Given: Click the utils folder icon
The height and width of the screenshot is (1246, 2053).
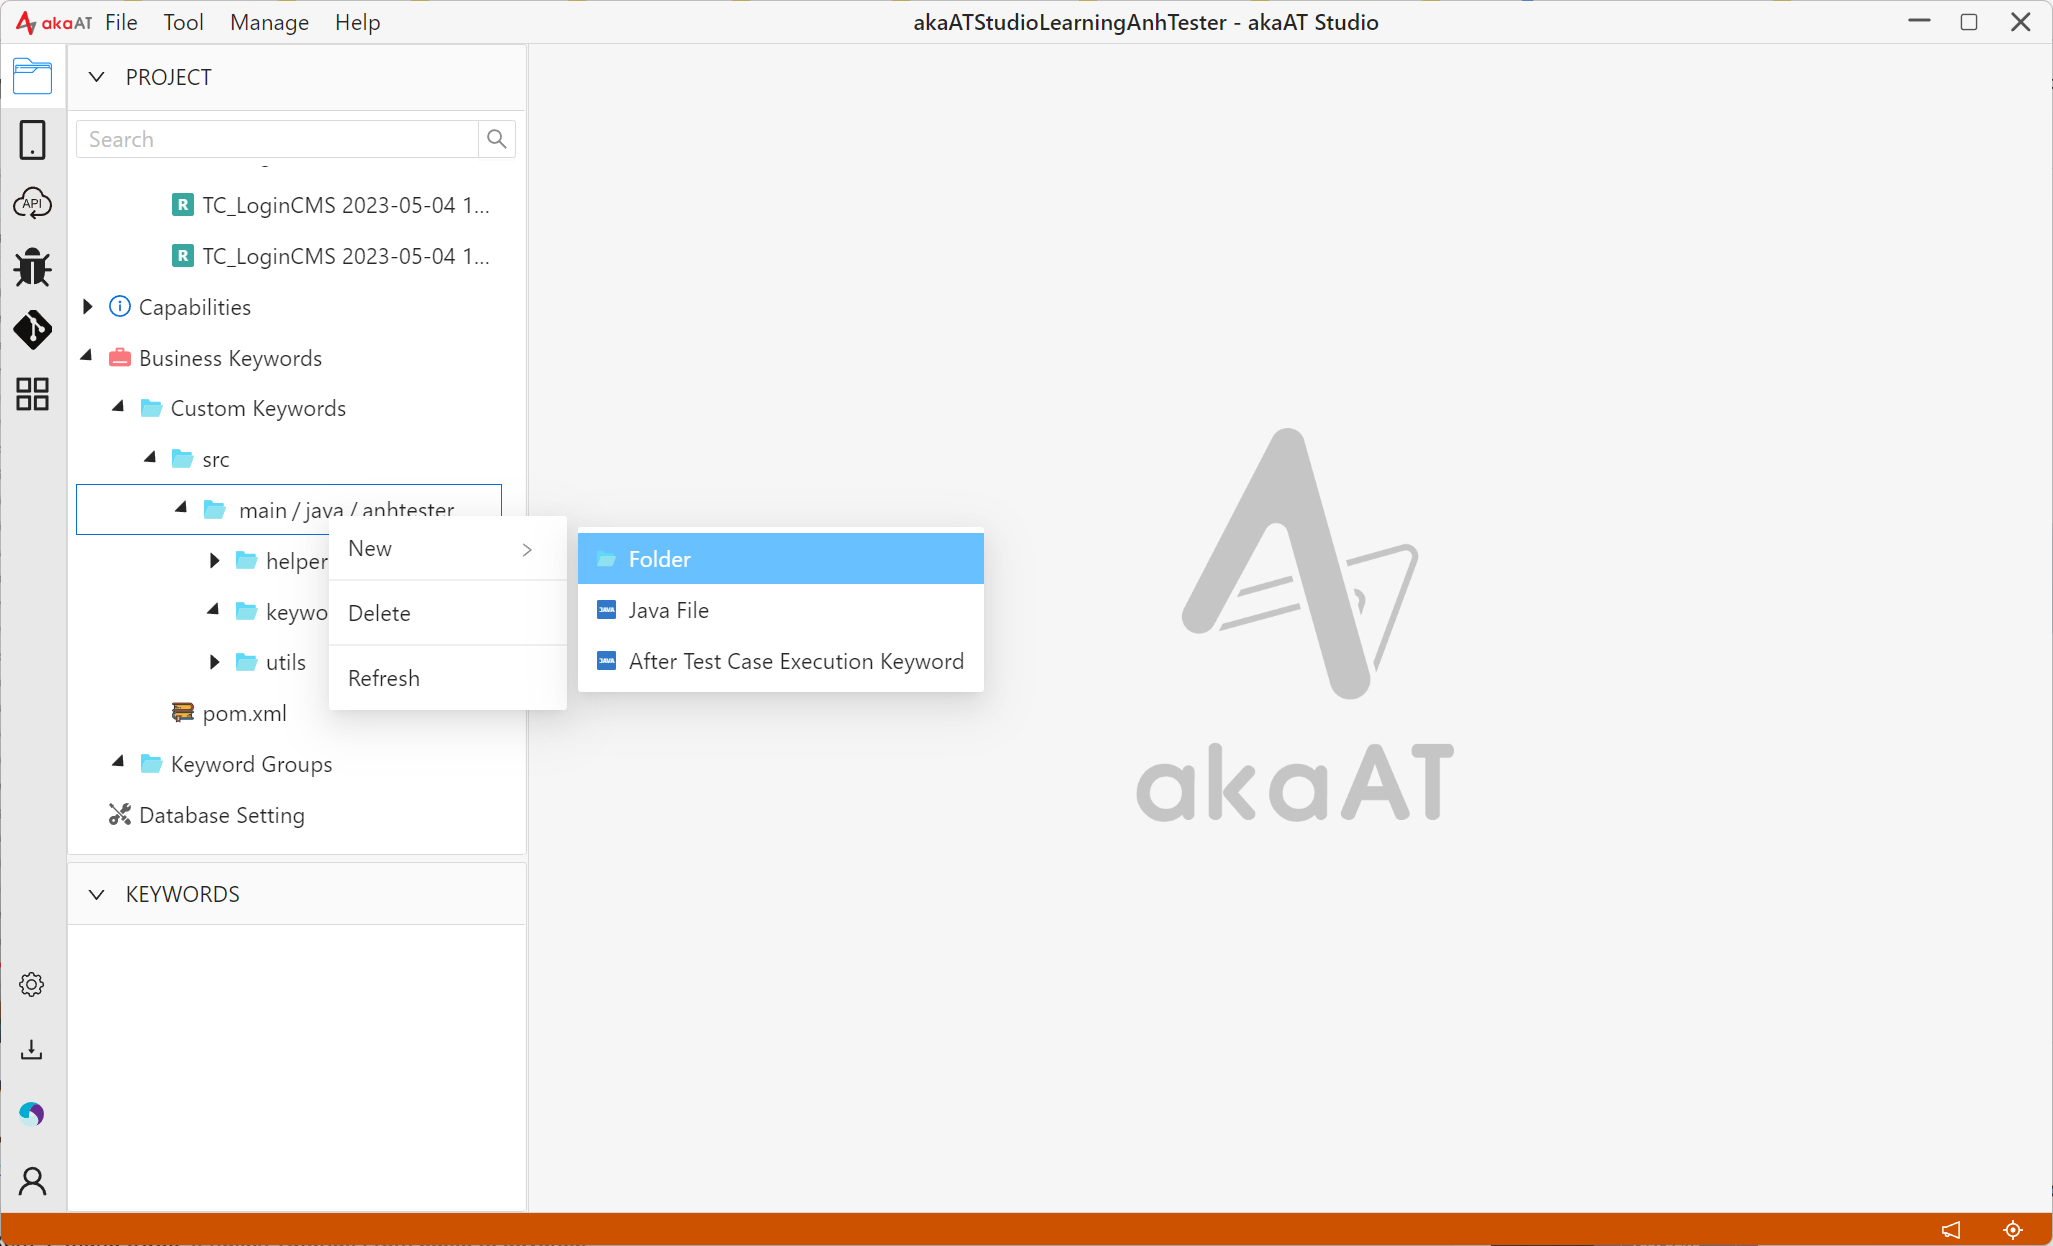Looking at the screenshot, I should pyautogui.click(x=246, y=662).
